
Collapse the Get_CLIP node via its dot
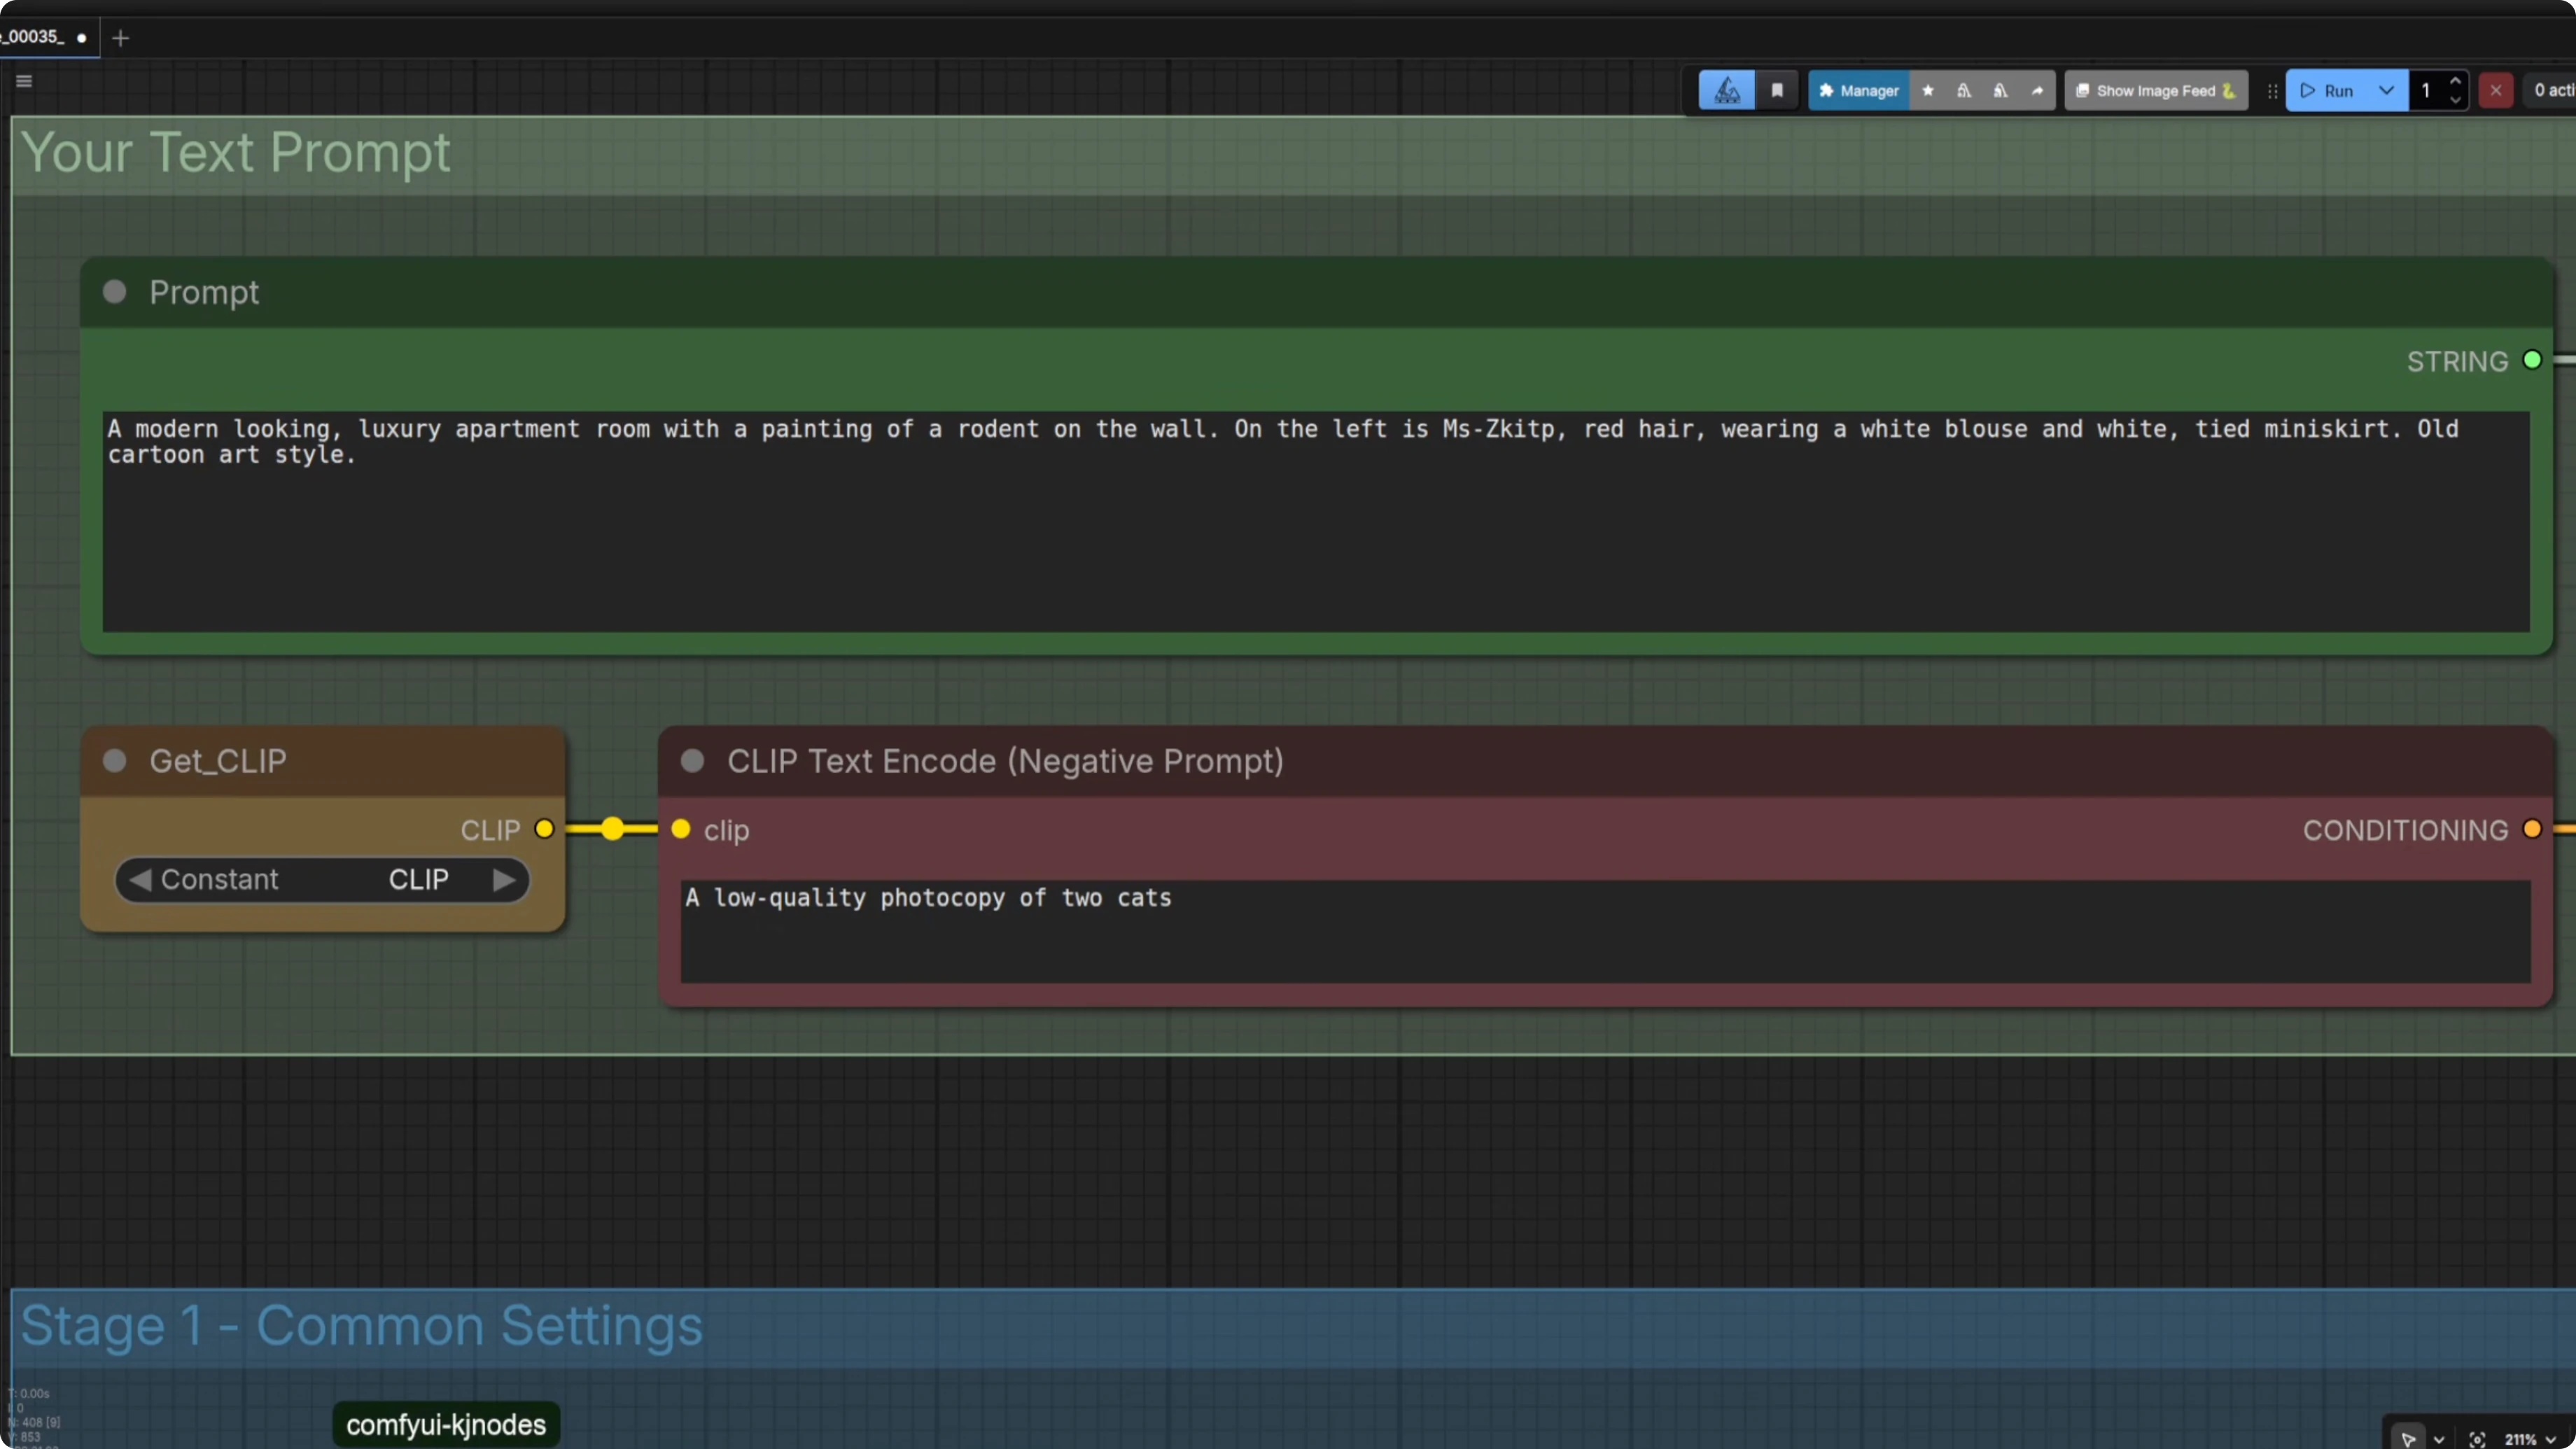coord(115,760)
